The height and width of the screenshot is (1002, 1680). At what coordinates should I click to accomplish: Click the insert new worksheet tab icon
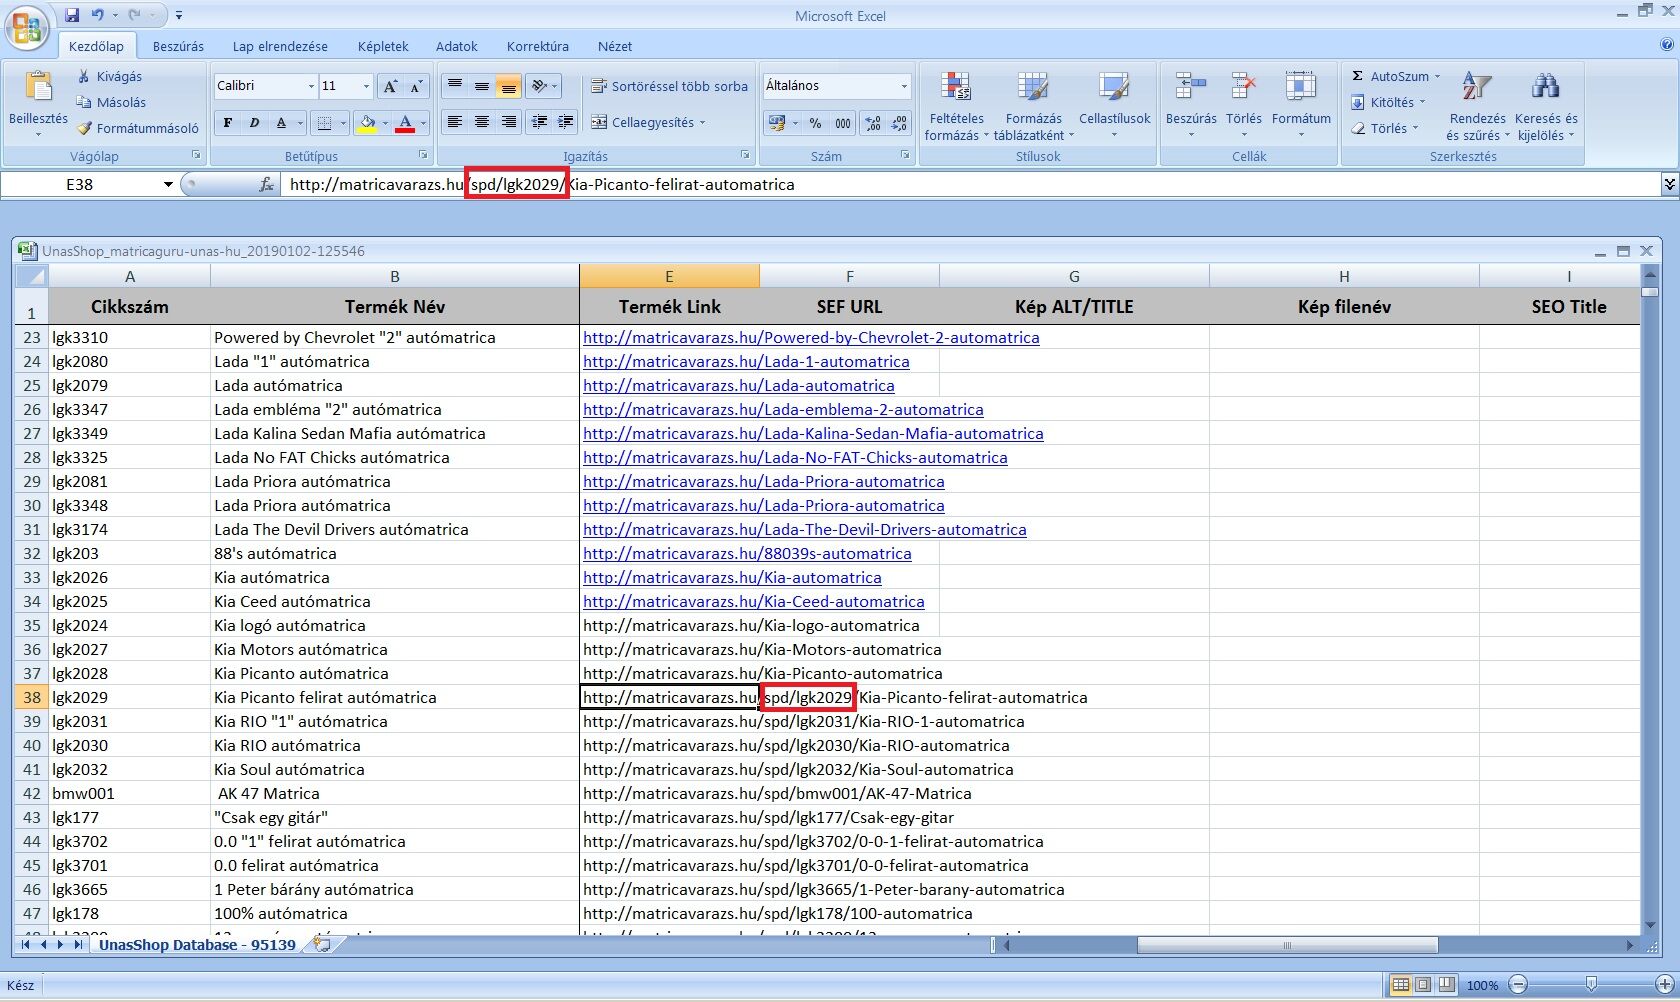[x=322, y=943]
